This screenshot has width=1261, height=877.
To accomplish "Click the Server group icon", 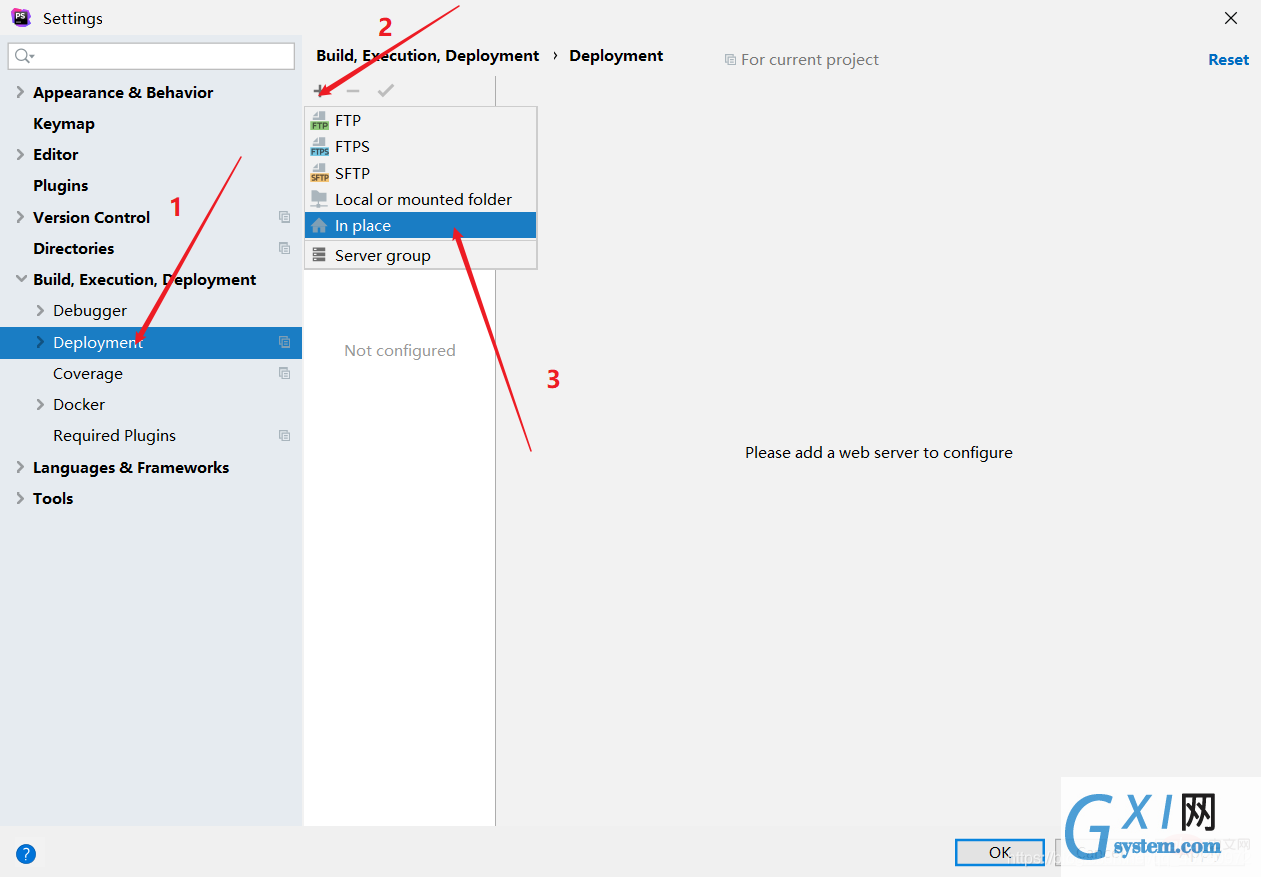I will (x=319, y=255).
